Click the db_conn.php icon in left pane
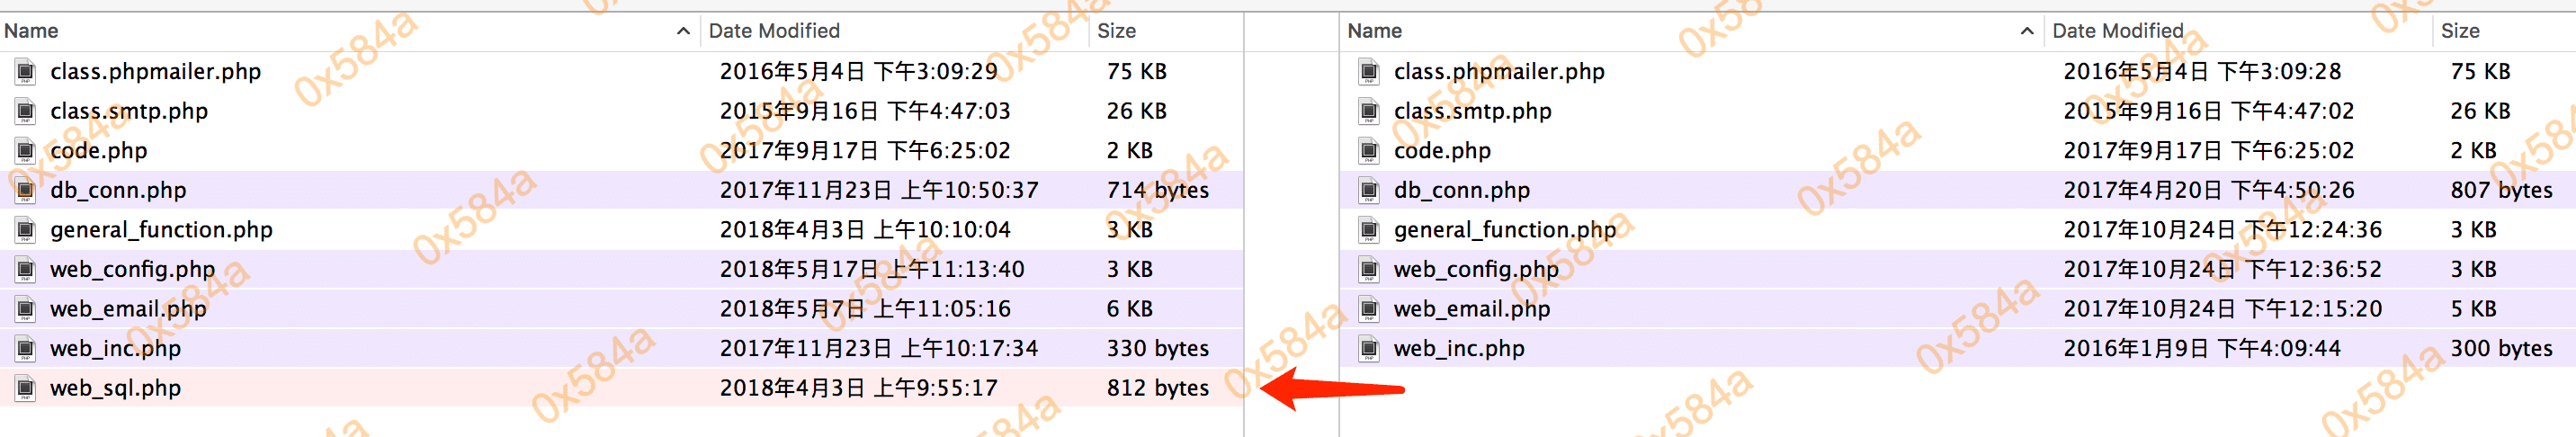This screenshot has width=2576, height=437. tap(26, 190)
